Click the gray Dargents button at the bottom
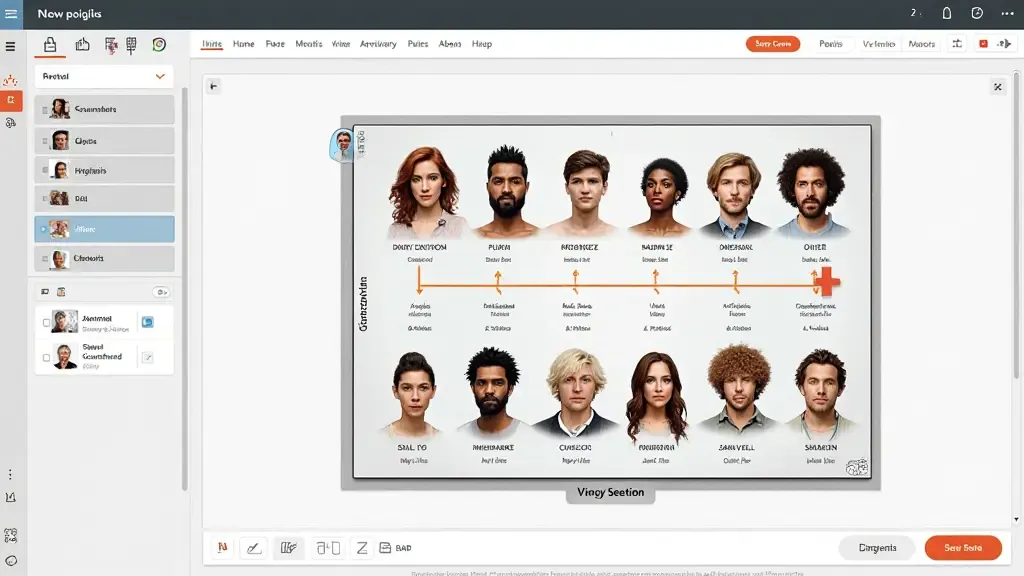Image resolution: width=1024 pixels, height=576 pixels. [877, 547]
